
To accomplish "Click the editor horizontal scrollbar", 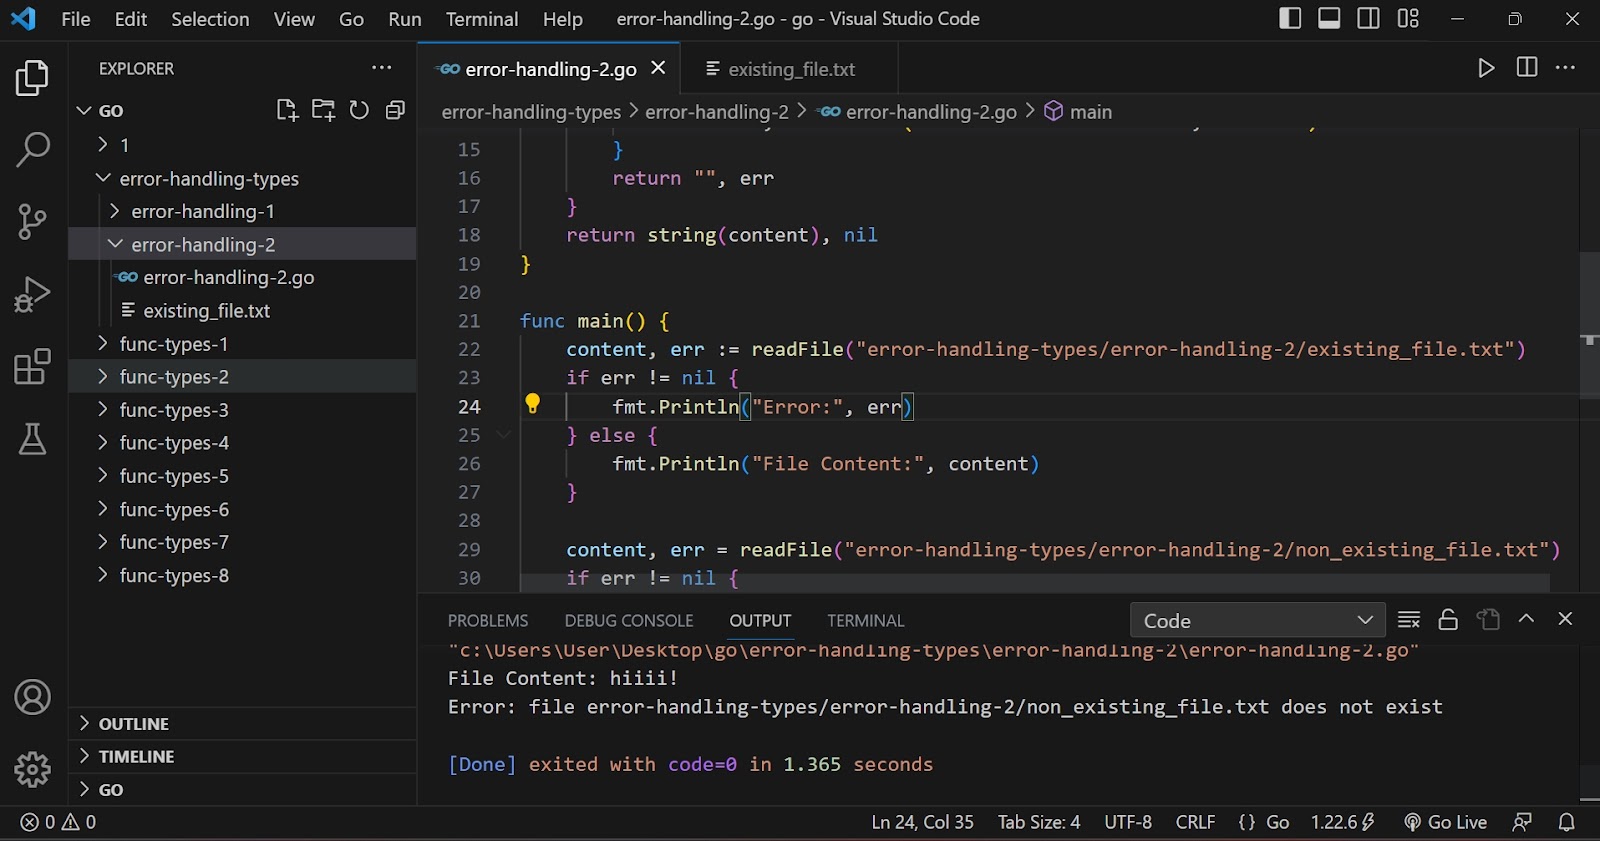I will 1035,583.
